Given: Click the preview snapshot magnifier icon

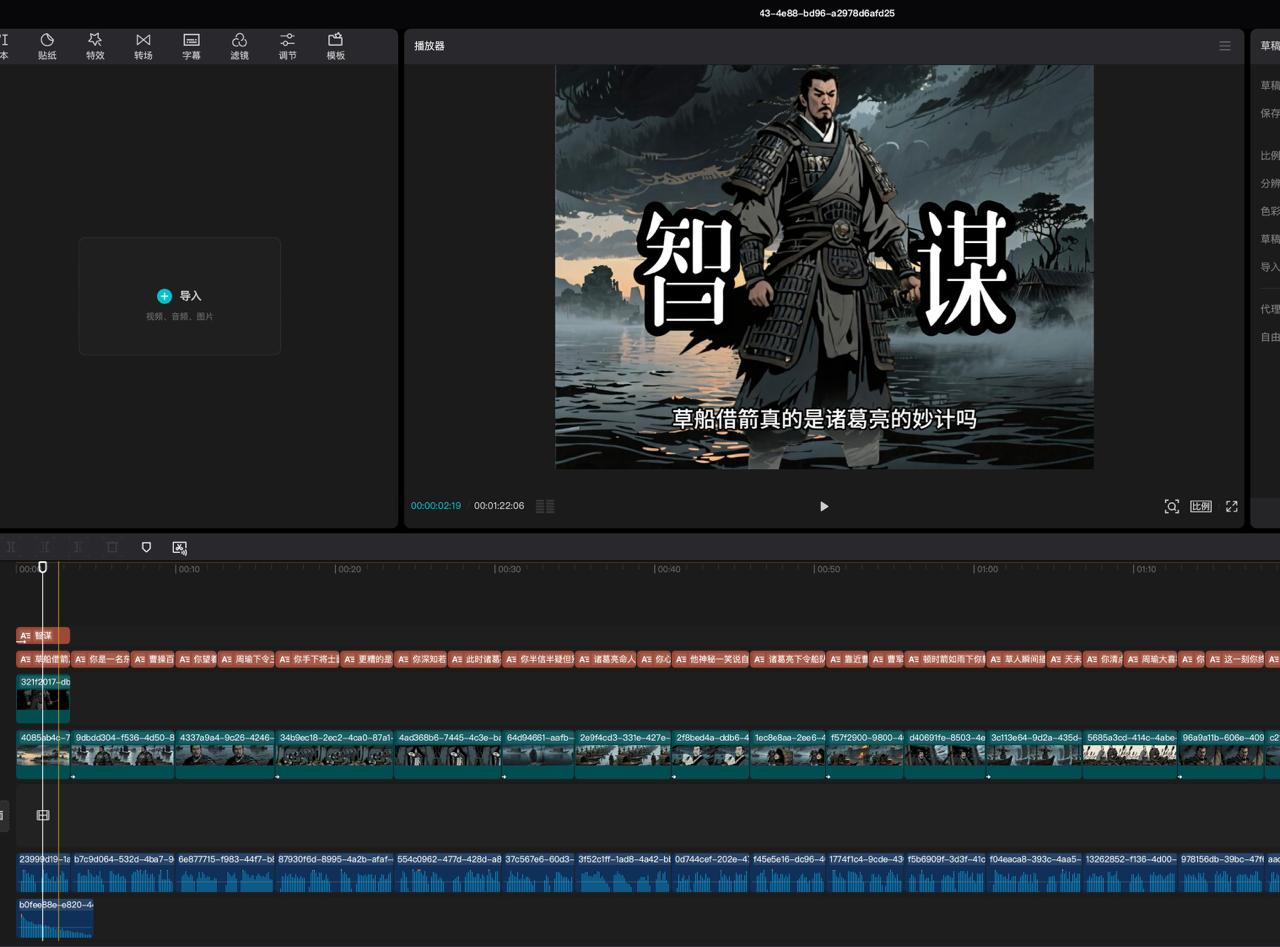Looking at the screenshot, I should click(1172, 506).
